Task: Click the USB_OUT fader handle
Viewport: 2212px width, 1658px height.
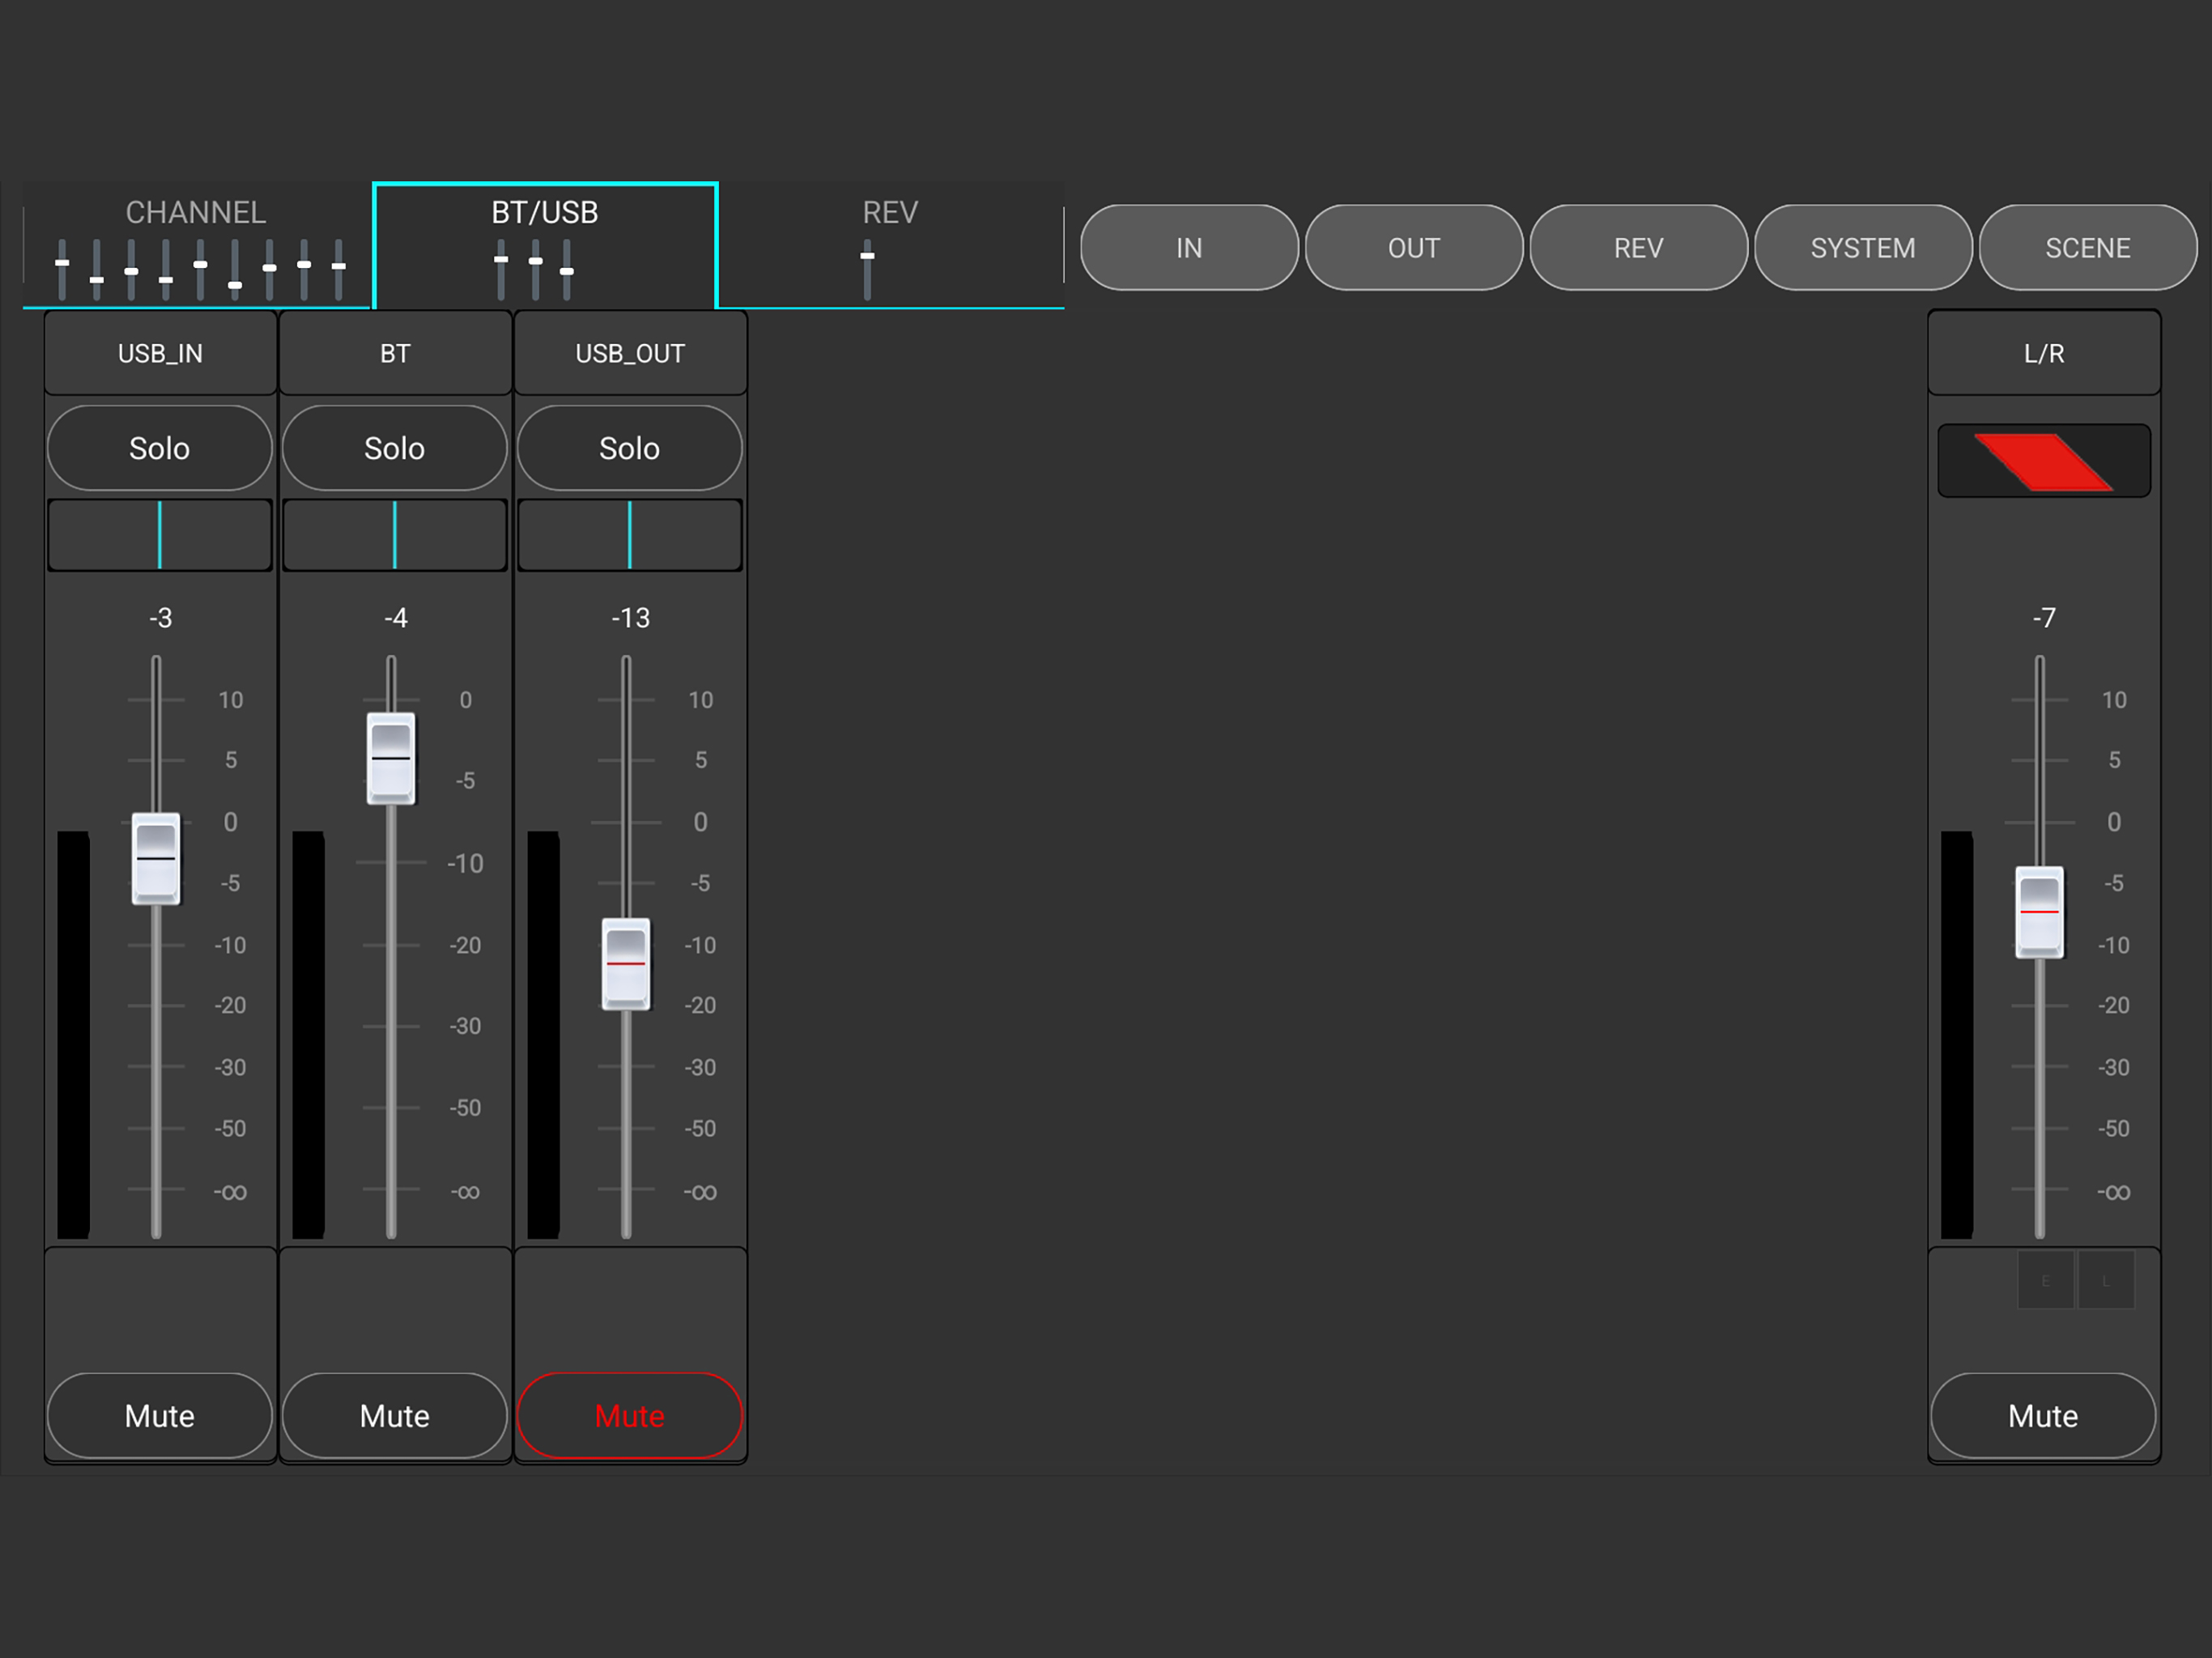Action: (x=626, y=964)
